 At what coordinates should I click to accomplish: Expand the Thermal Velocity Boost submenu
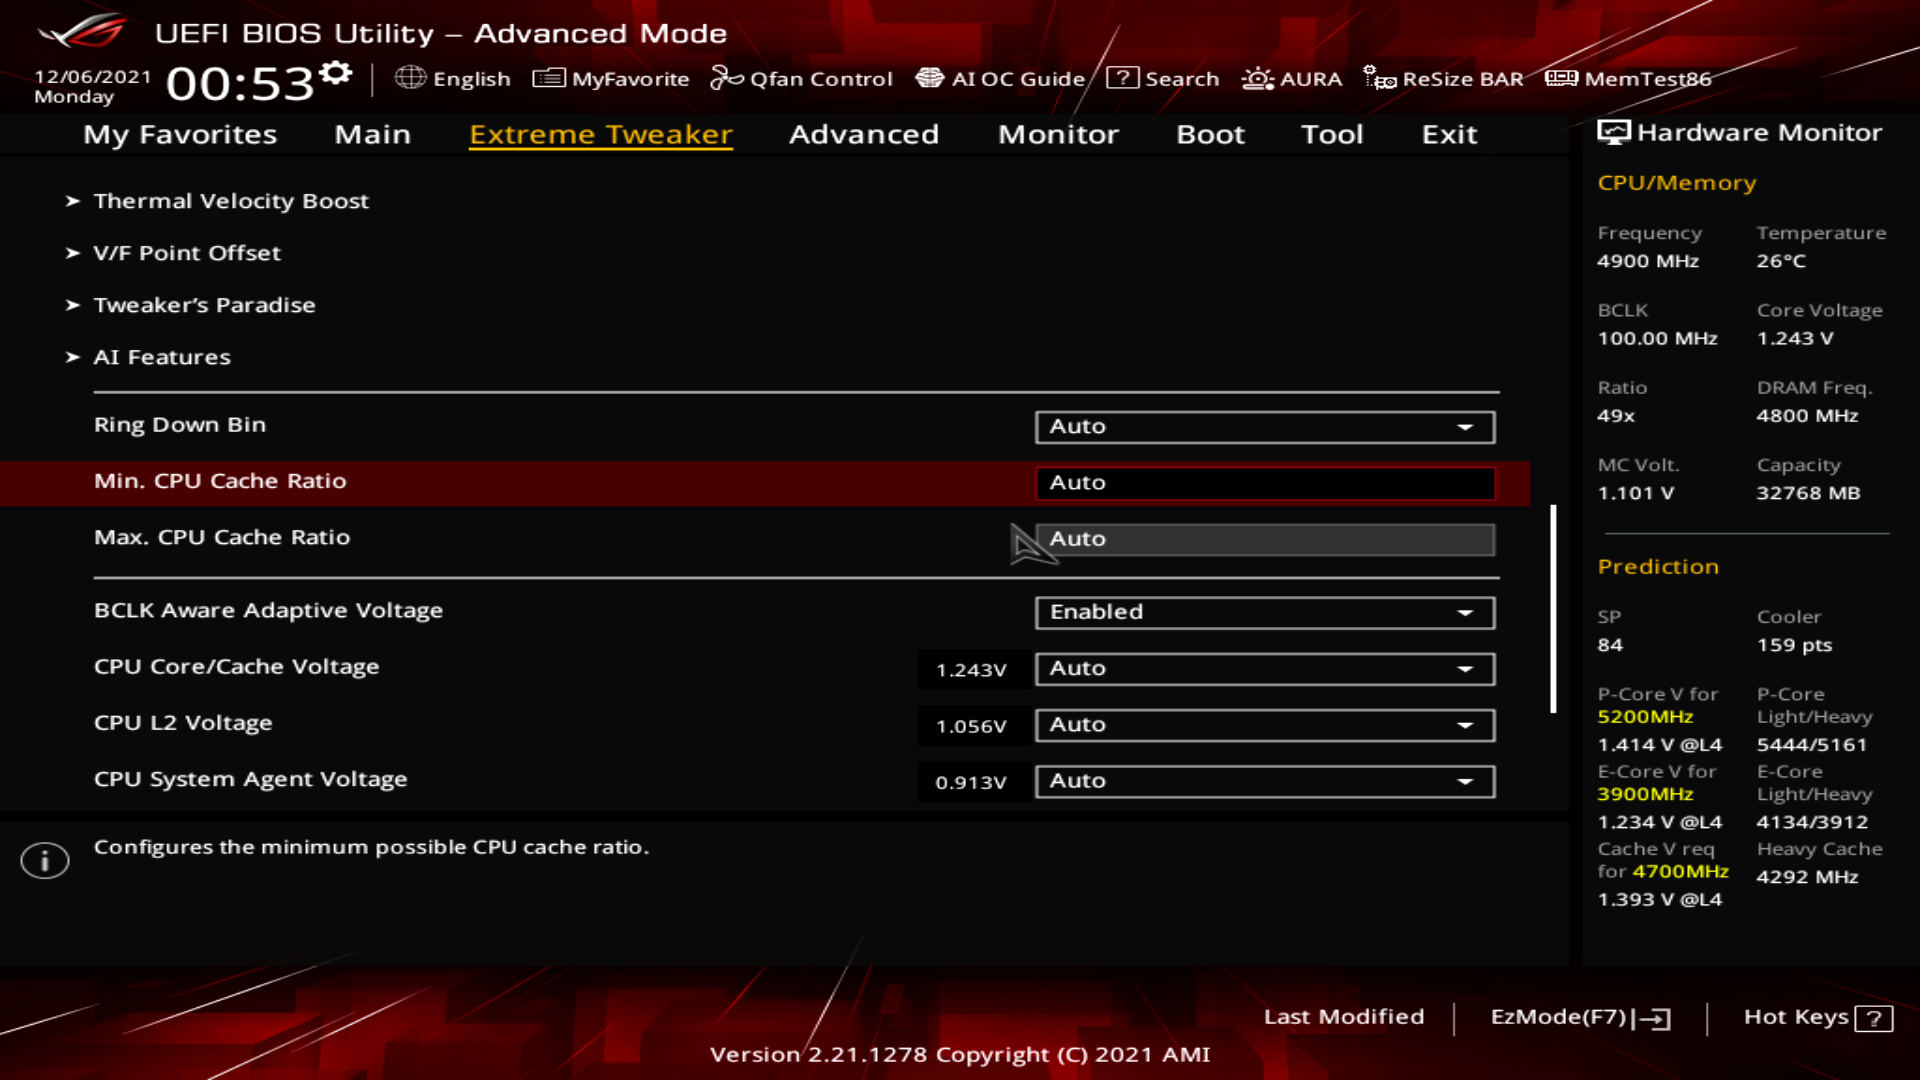[x=230, y=201]
